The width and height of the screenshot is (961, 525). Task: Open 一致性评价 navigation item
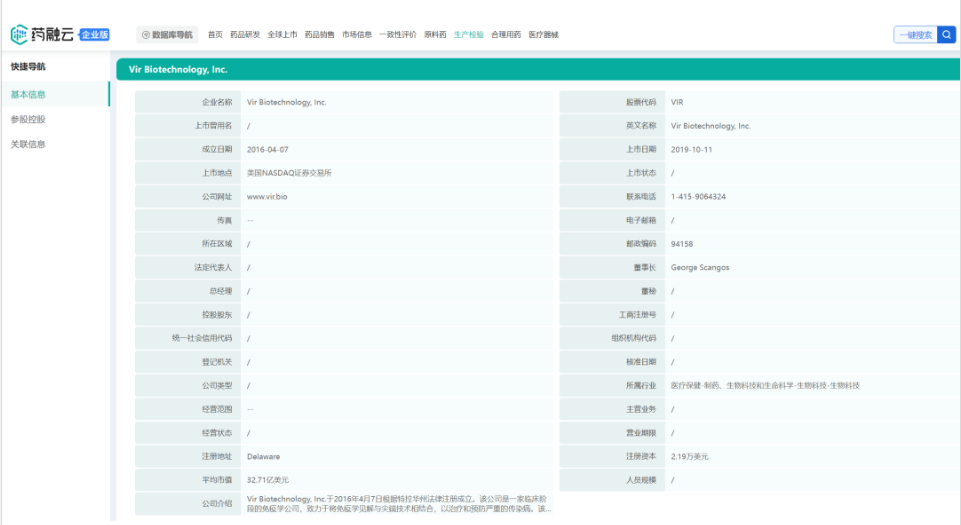(x=398, y=35)
